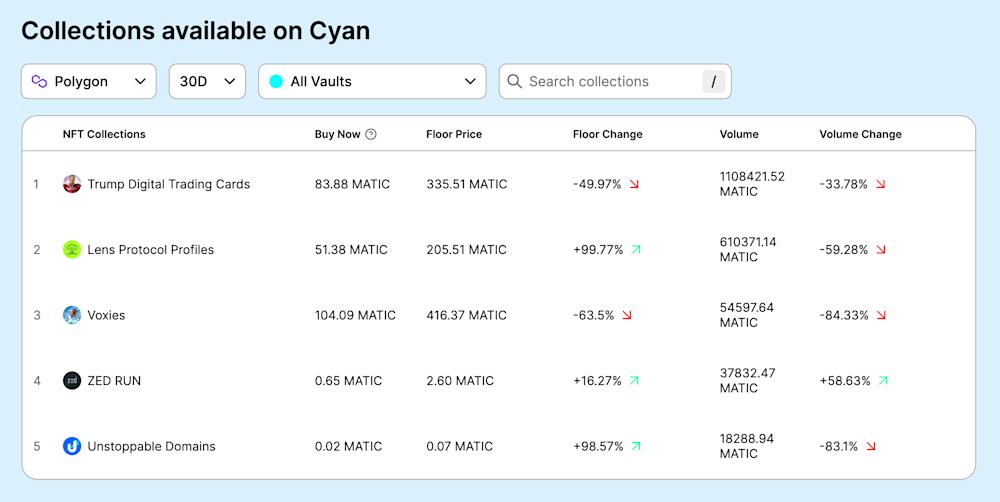Click the 51.38 MATIC buy now price

coord(351,249)
